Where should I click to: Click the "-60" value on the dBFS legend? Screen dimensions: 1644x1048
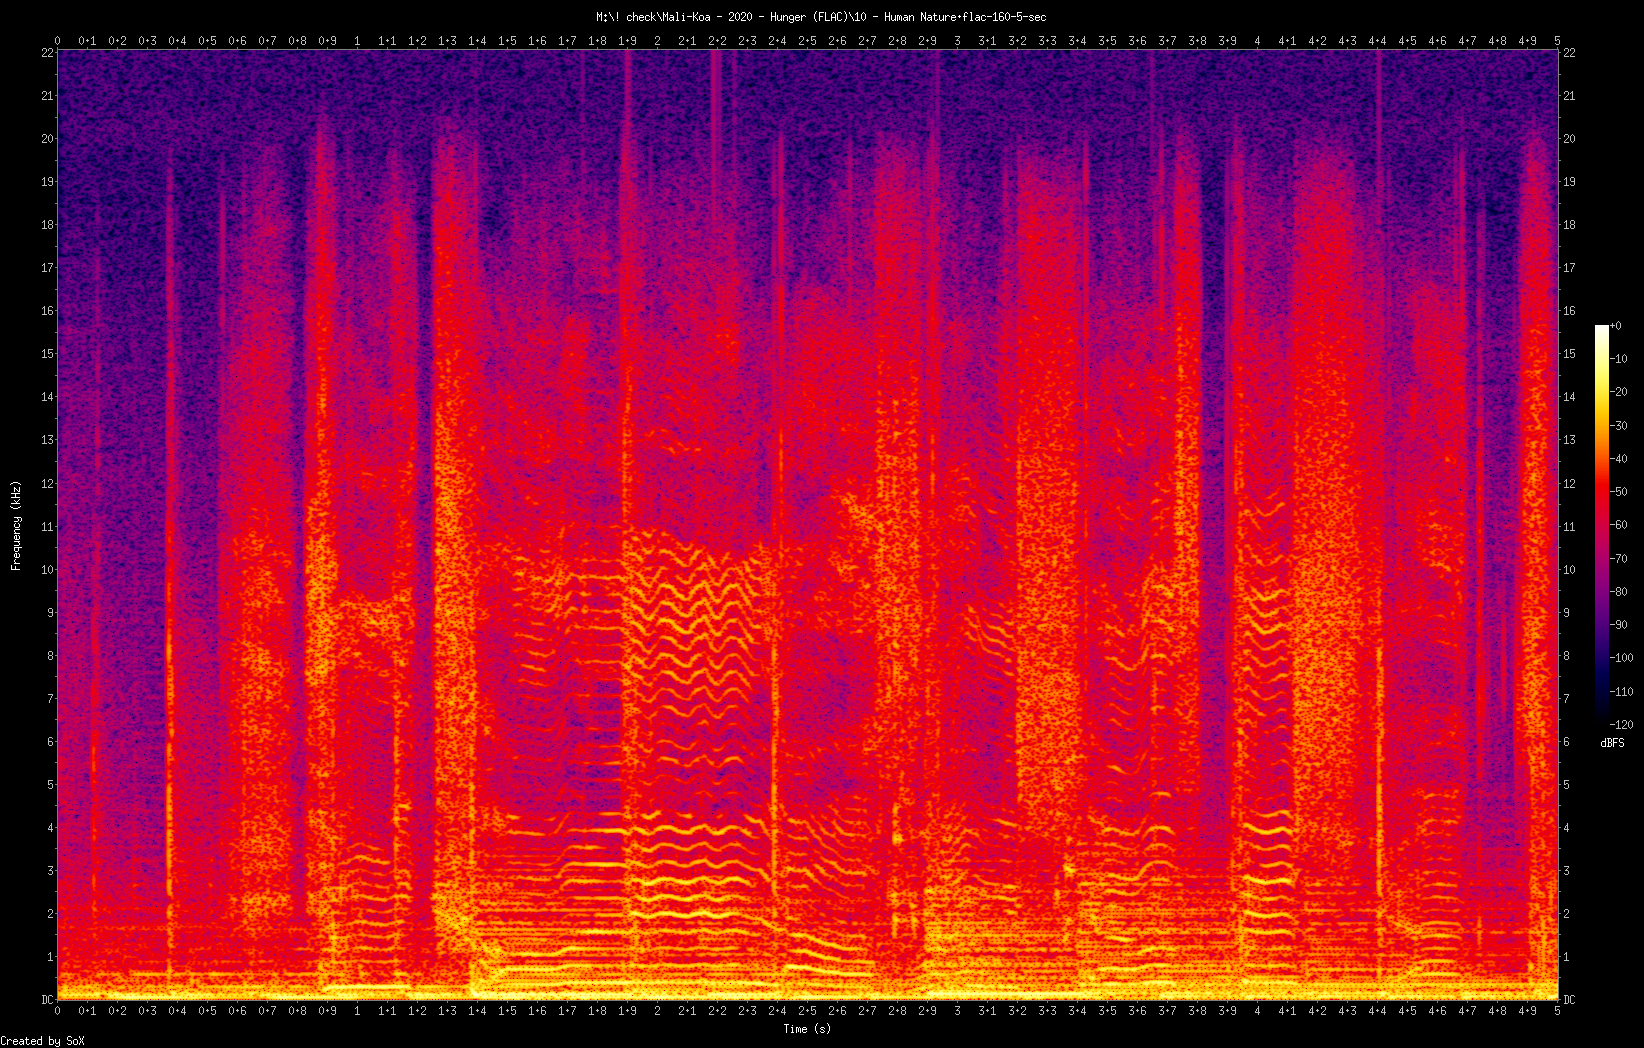tap(1619, 525)
